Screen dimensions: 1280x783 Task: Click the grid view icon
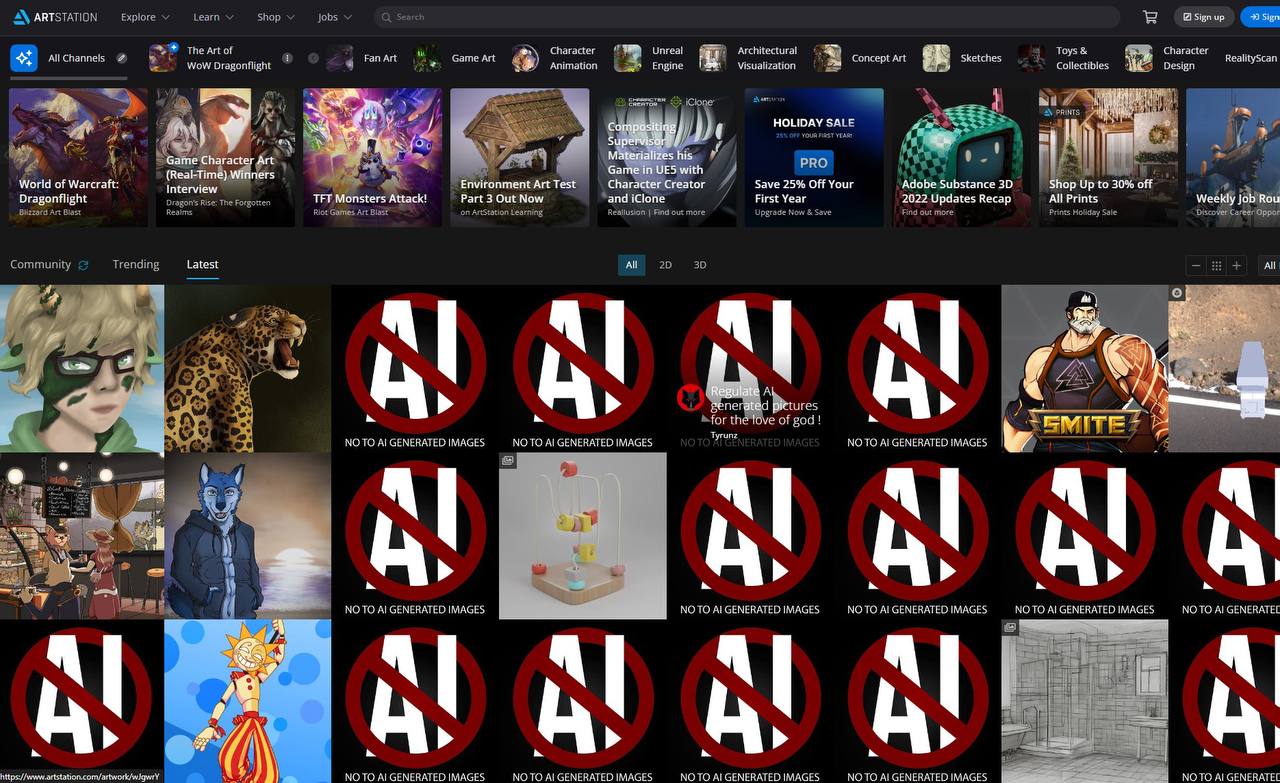click(1216, 265)
